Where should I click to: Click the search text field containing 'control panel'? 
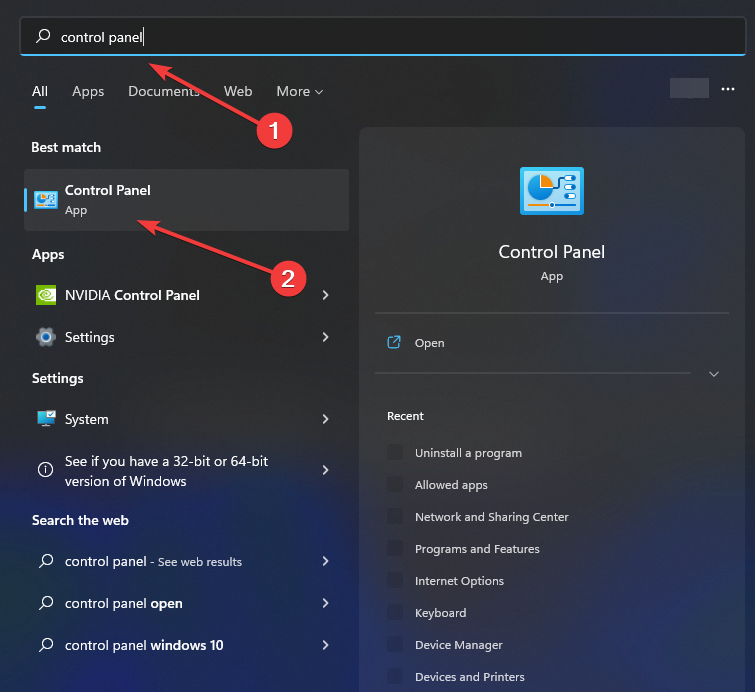(383, 37)
